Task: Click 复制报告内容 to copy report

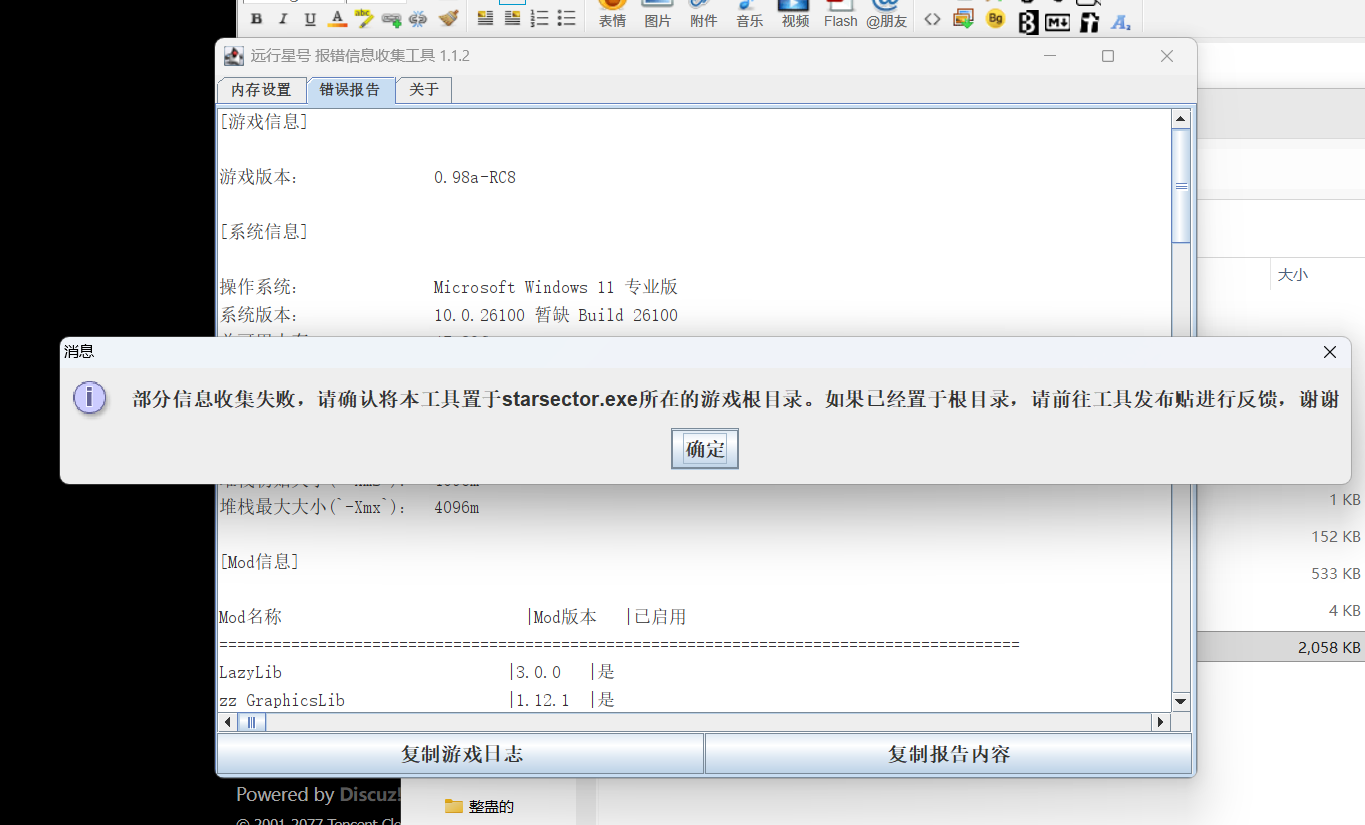Action: (x=947, y=752)
